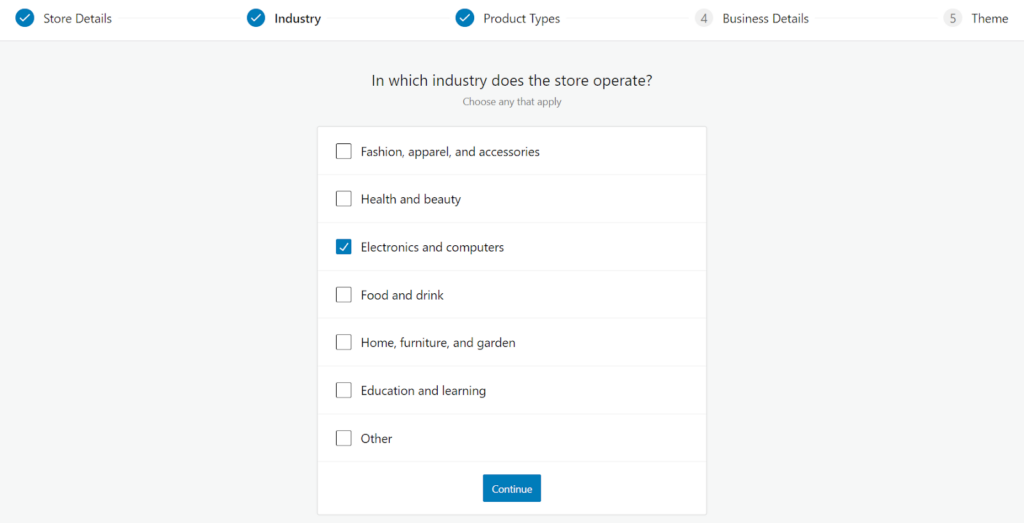Check the Education and learning checkbox

(x=344, y=391)
